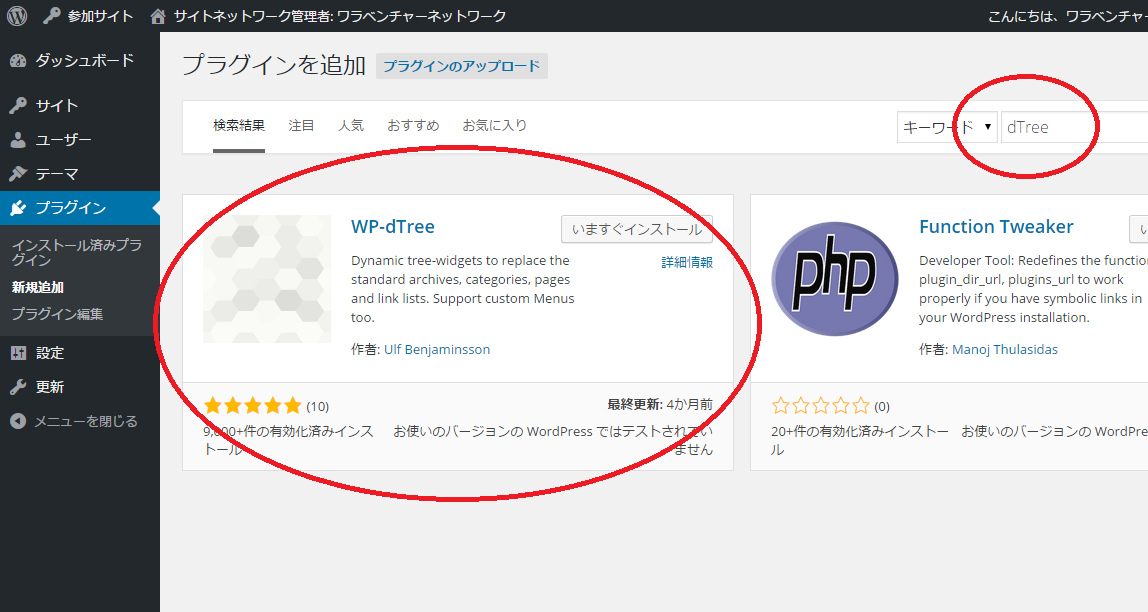Click the ユーザー person icon
Viewport: 1148px width, 612px height.
(18, 139)
